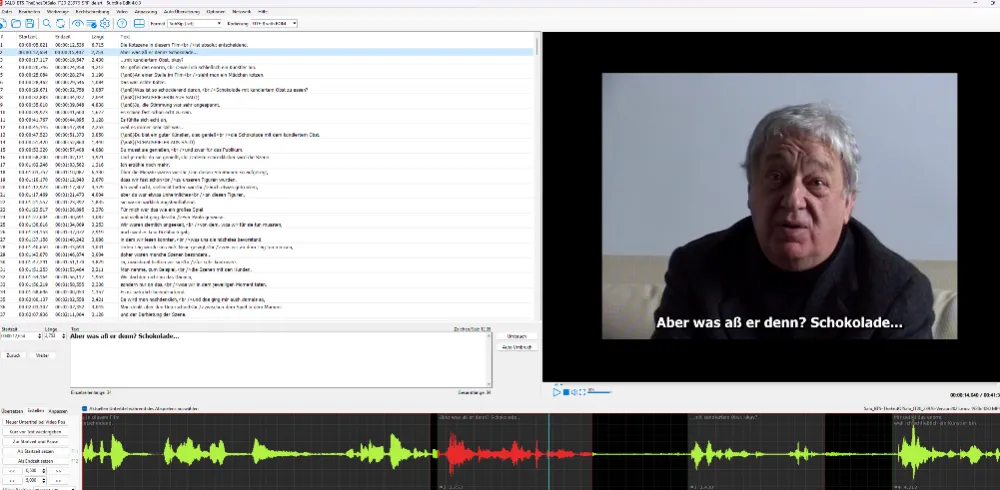Click the cyan playhead line in waveform
The width and height of the screenshot is (1000, 490).
[548, 453]
